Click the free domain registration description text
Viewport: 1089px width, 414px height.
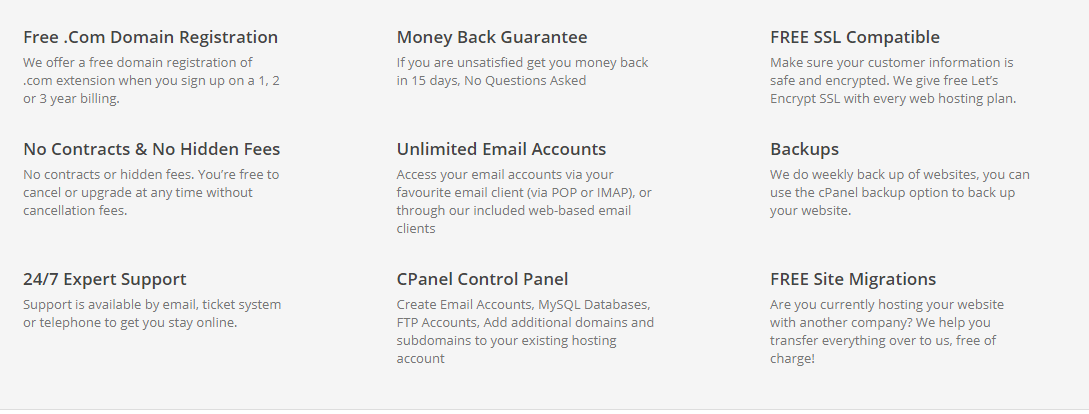pos(151,81)
